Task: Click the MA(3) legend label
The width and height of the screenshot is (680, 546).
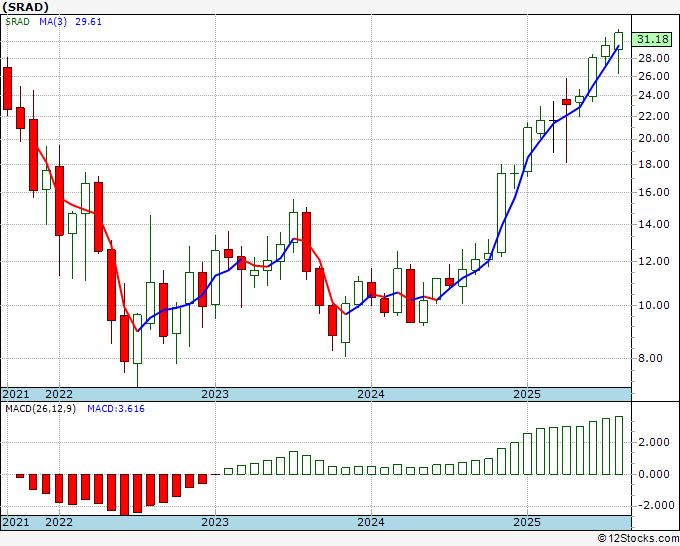Action: [53, 22]
